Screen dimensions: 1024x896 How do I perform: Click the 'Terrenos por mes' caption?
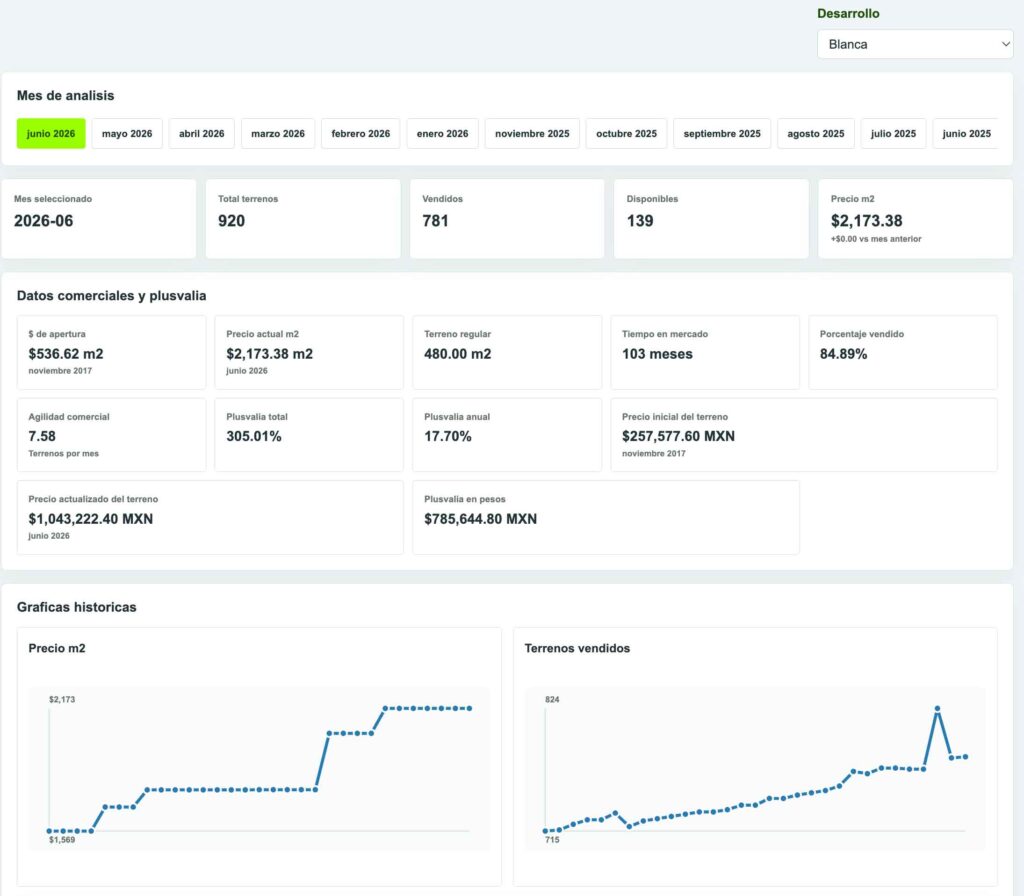[x=63, y=453]
